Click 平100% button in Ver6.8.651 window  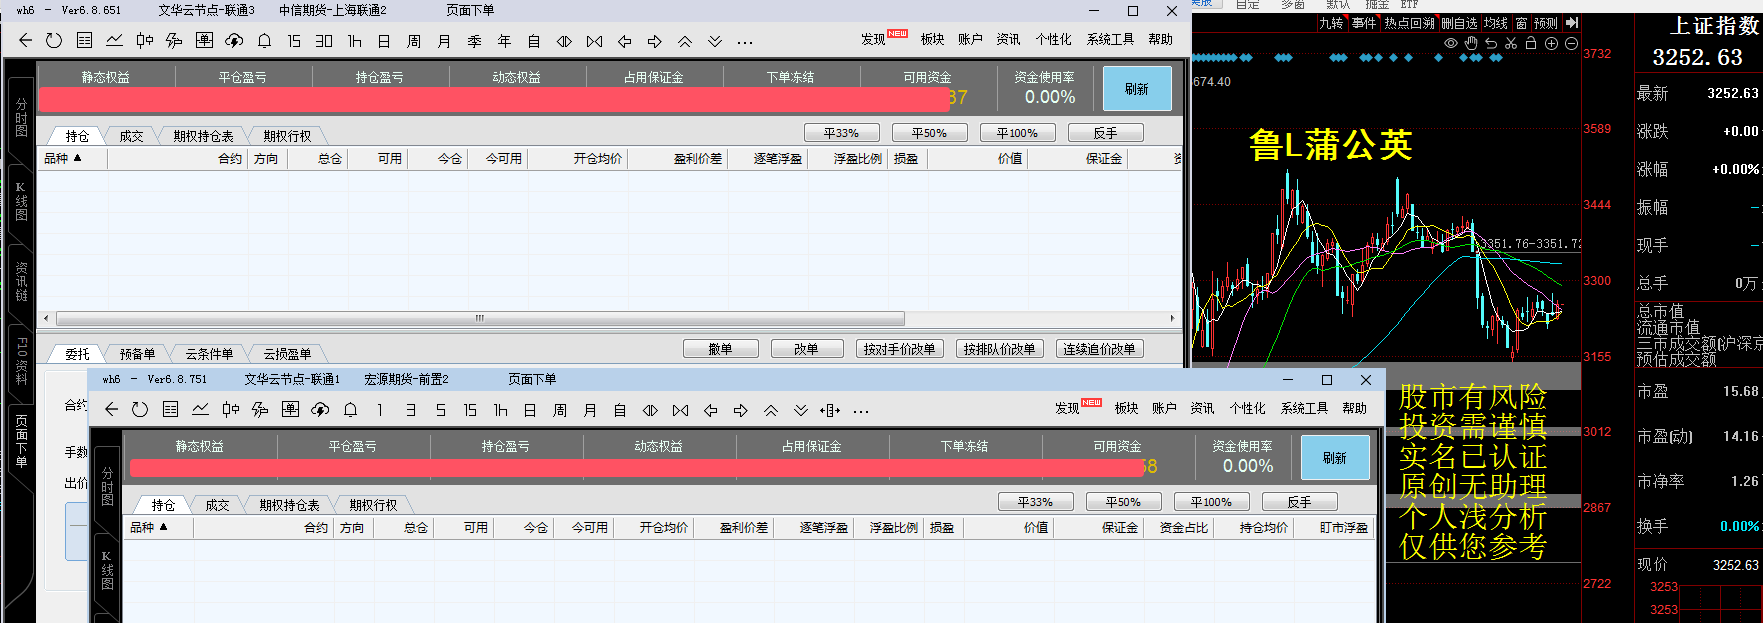point(1017,133)
